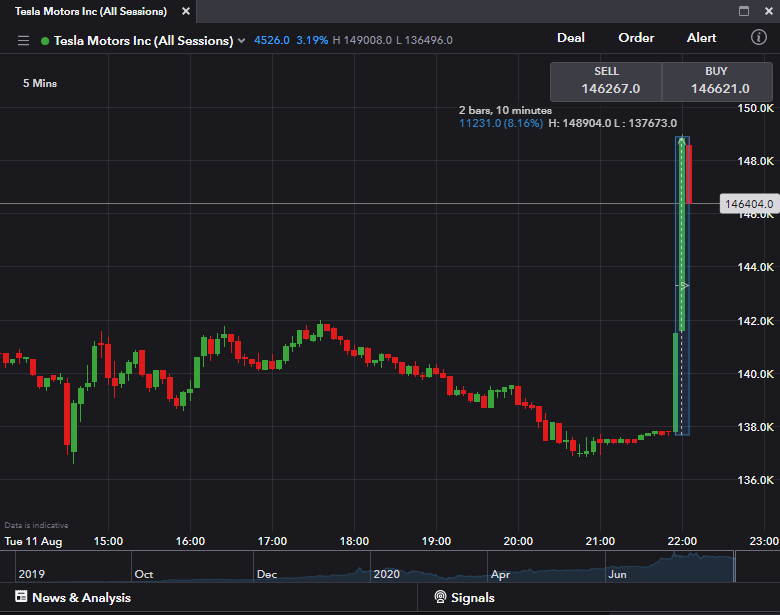The width and height of the screenshot is (780, 615).
Task: Click the 15:00 time axis label
Action: pos(108,541)
